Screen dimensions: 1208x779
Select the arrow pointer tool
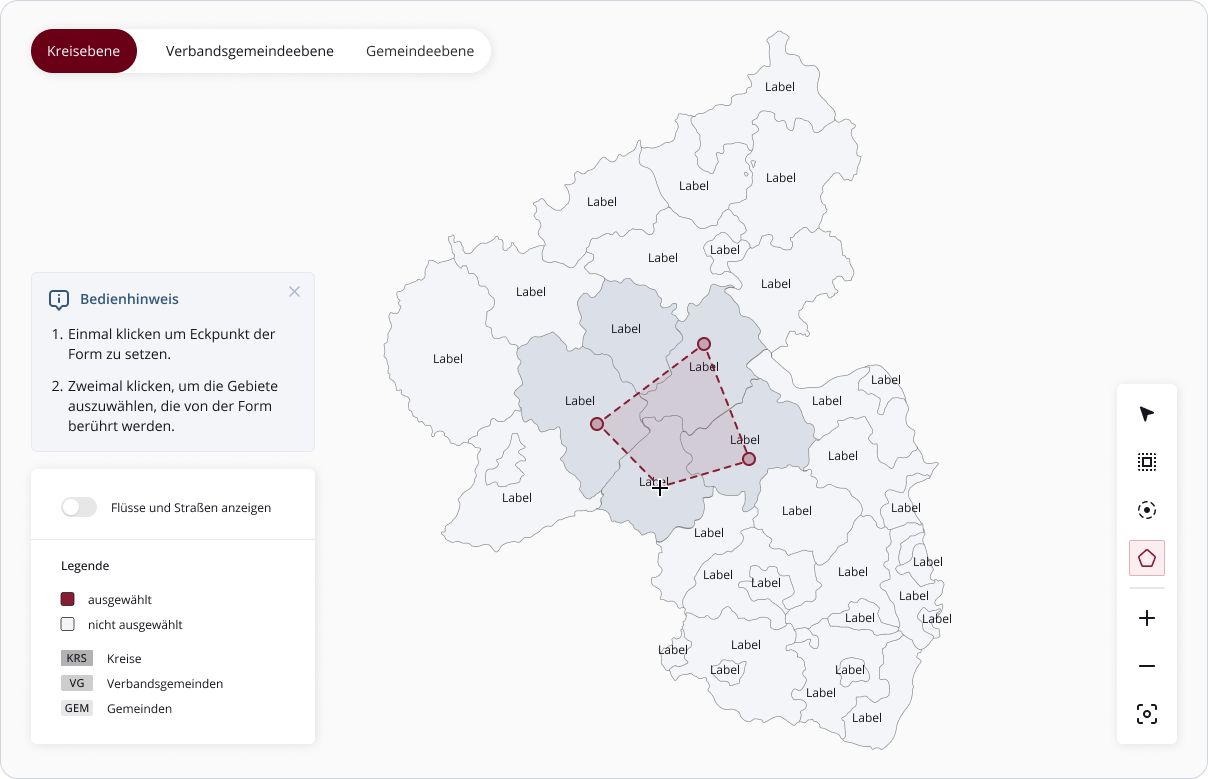[1147, 414]
